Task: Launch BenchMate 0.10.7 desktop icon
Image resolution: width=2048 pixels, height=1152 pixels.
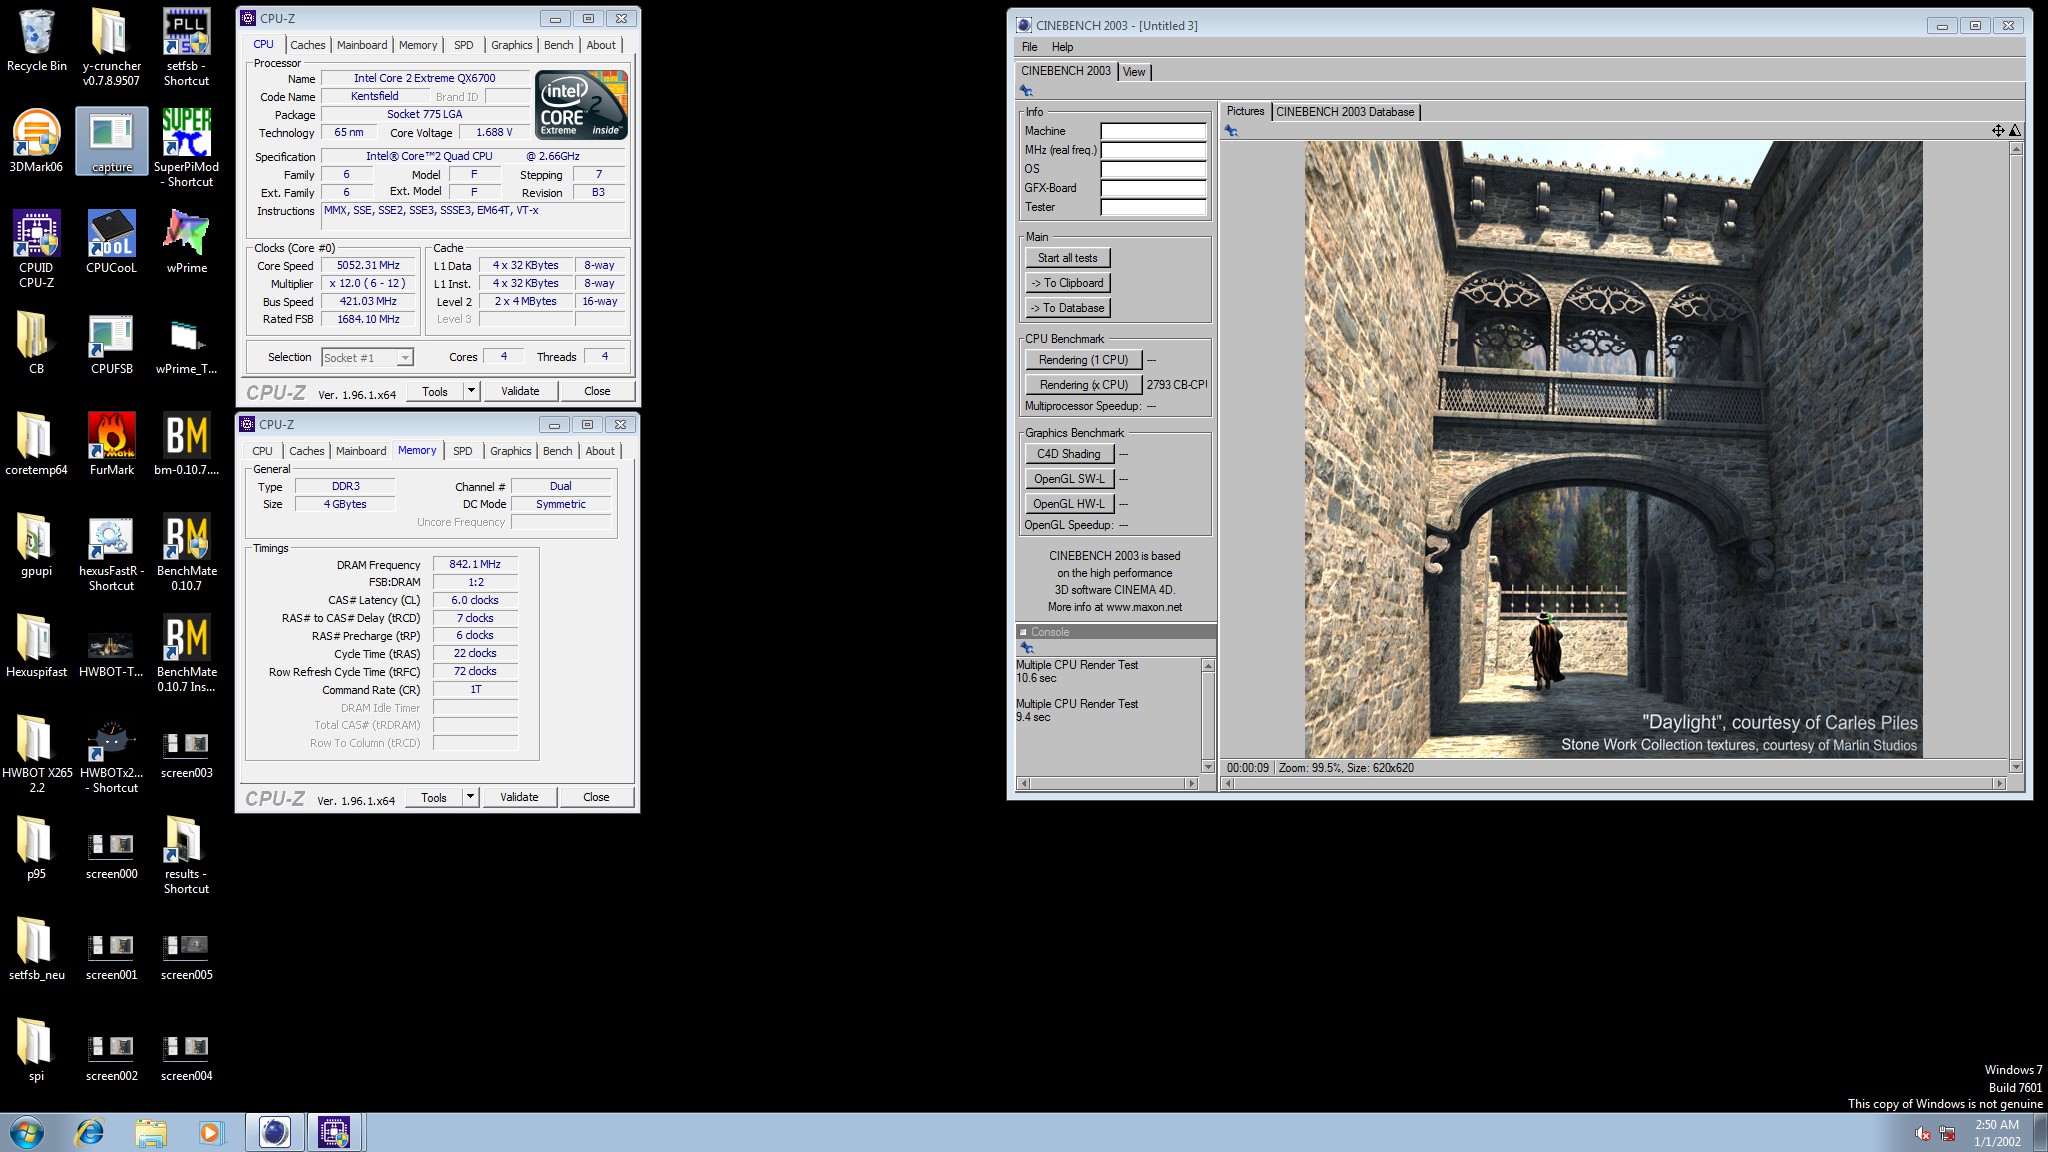Action: coord(186,552)
